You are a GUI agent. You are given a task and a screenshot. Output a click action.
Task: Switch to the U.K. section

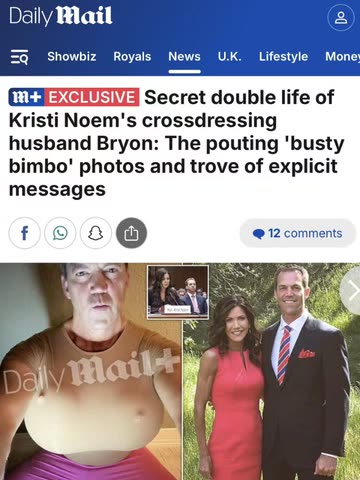(x=230, y=56)
